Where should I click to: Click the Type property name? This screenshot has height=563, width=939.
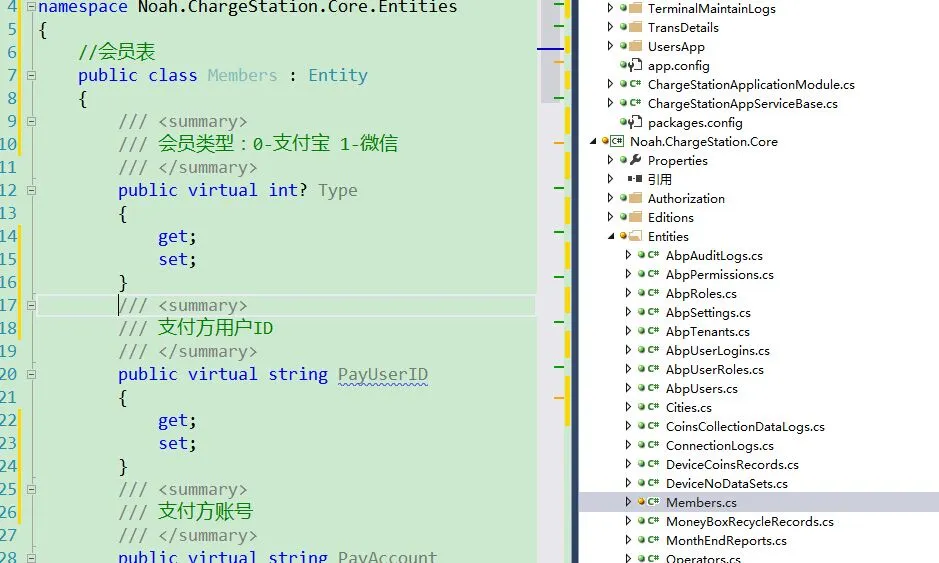(x=338, y=191)
